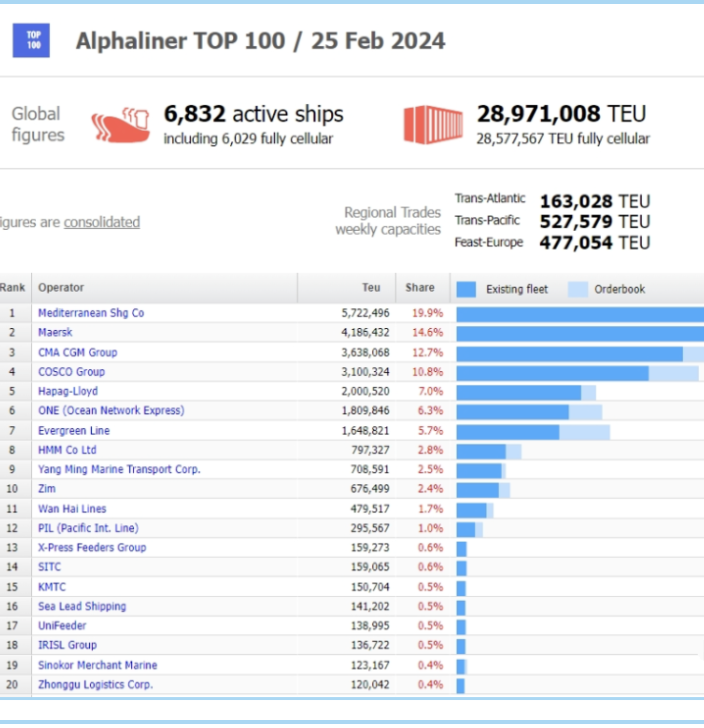Open COSCO Group link
The height and width of the screenshot is (728, 704).
(x=72, y=372)
